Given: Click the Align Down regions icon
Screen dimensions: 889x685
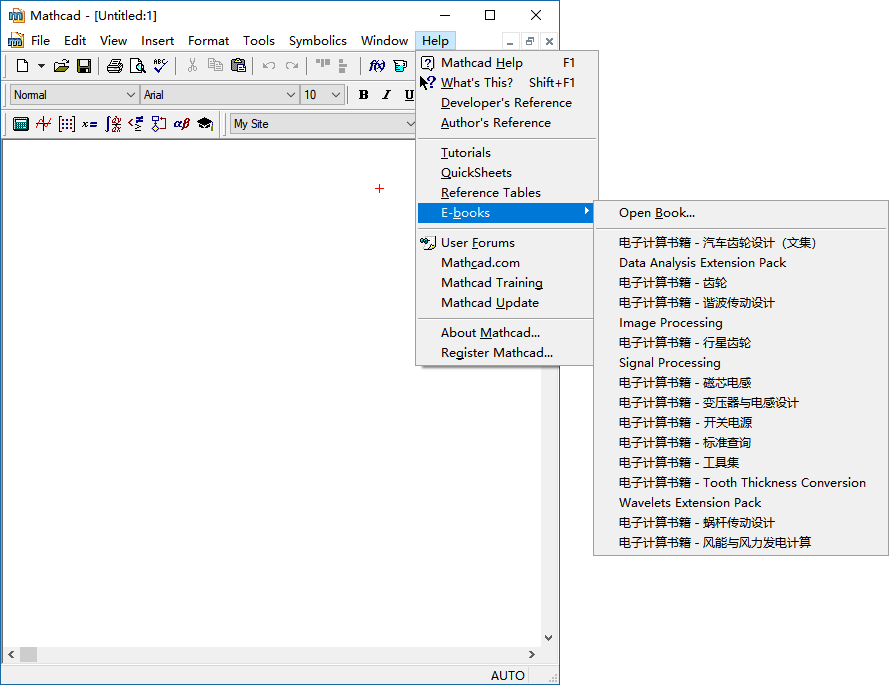Looking at the screenshot, I should (342, 66).
